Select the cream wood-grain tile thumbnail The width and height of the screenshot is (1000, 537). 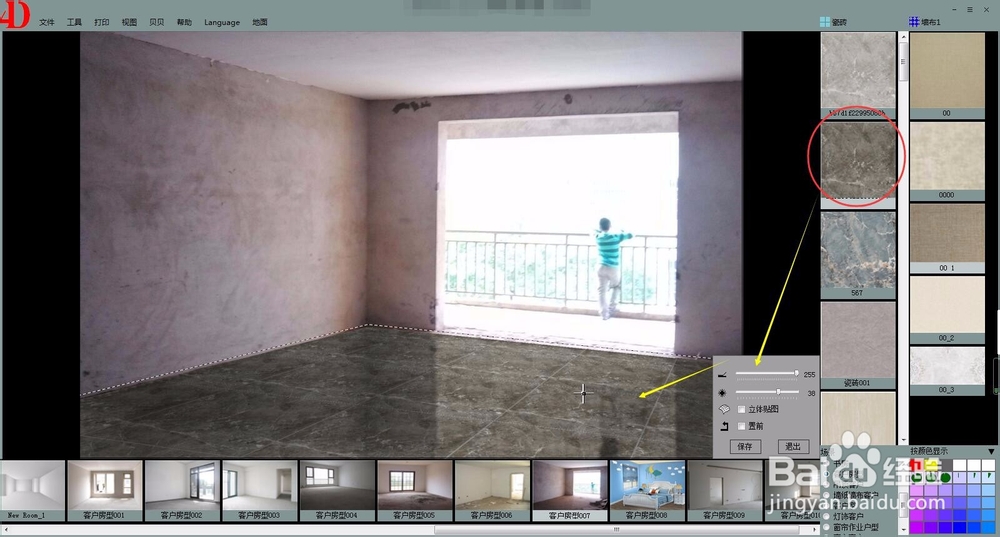(x=858, y=418)
